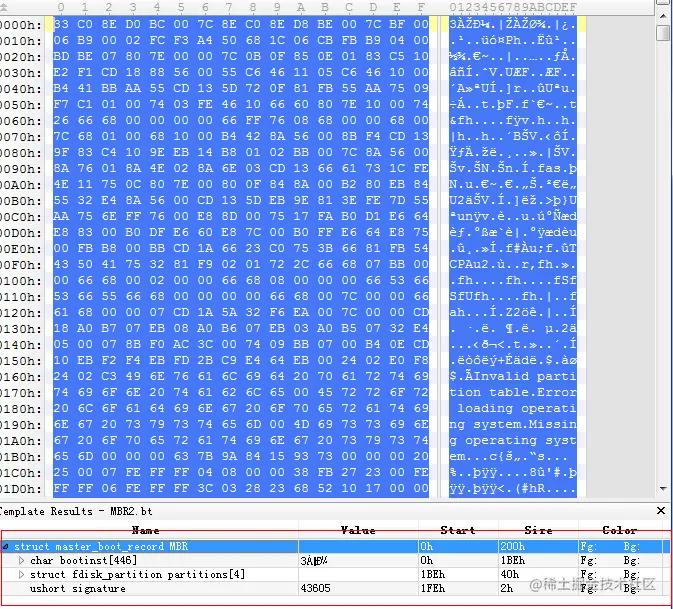Click the 40h size of partitions

[x=509, y=575]
